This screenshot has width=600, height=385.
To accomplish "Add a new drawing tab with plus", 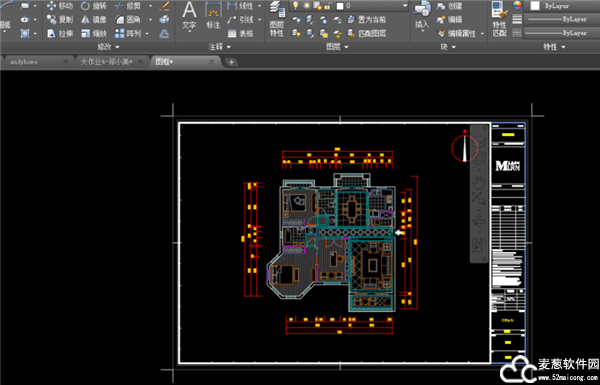I will [231, 62].
